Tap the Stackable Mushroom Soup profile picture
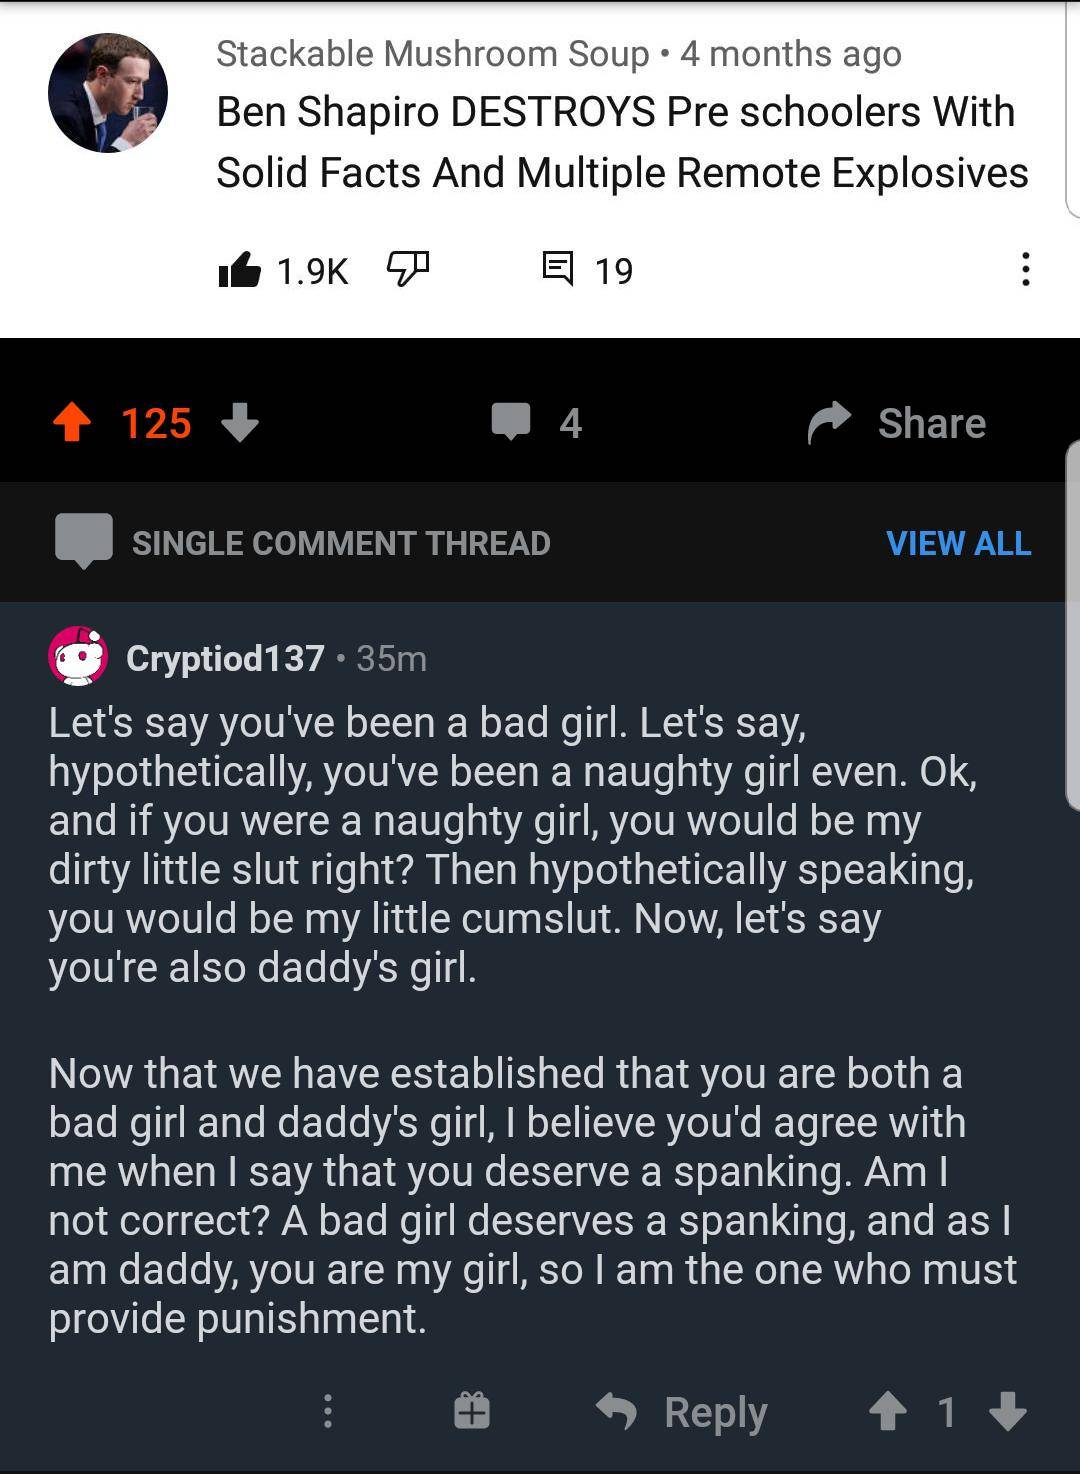The image size is (1080, 1474). [108, 93]
